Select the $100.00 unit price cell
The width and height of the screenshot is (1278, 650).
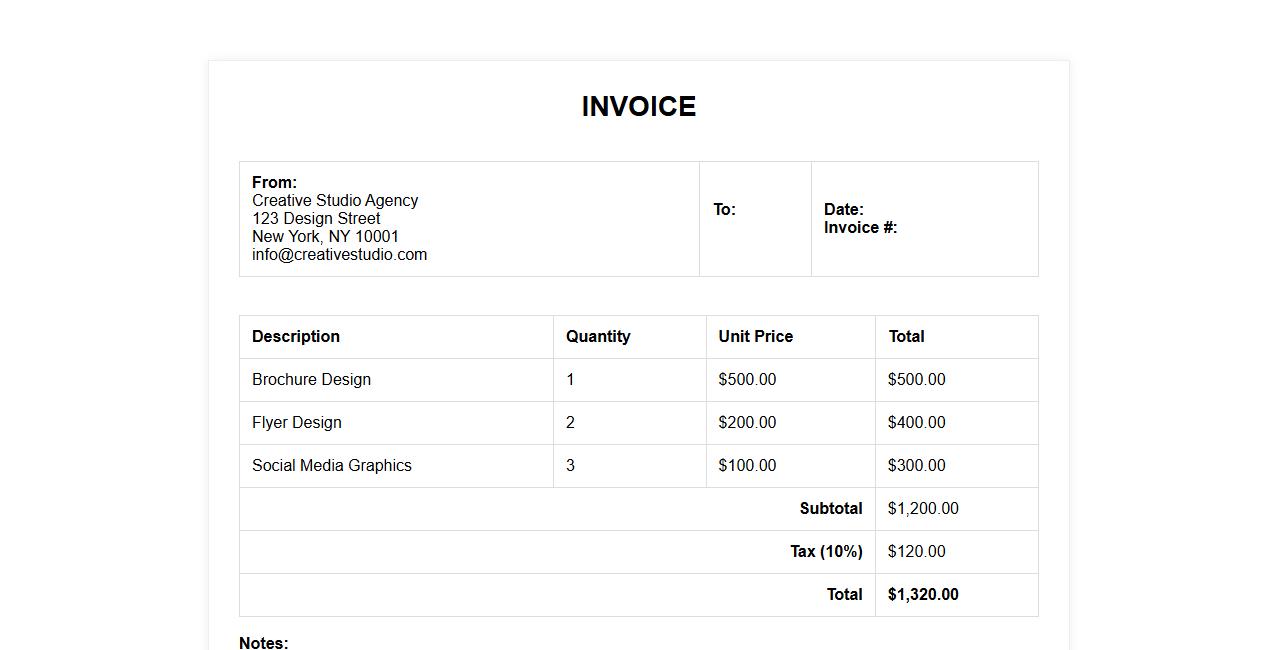click(x=747, y=466)
